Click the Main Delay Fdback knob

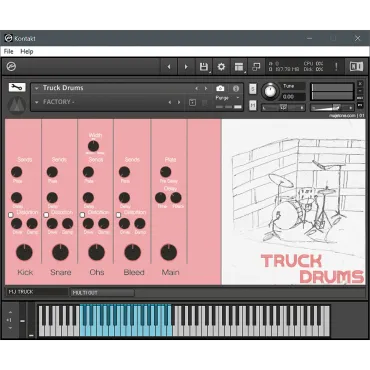tap(176, 198)
